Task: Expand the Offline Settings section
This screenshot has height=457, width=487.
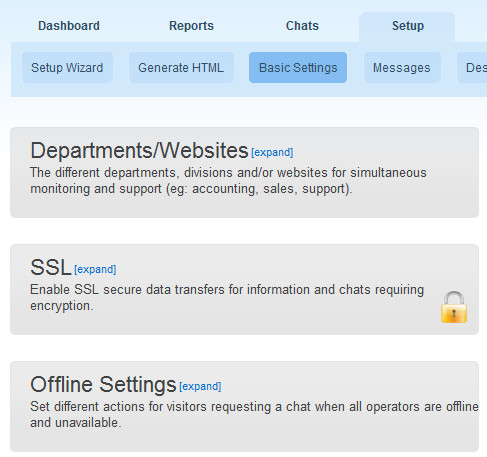Action: (200, 386)
